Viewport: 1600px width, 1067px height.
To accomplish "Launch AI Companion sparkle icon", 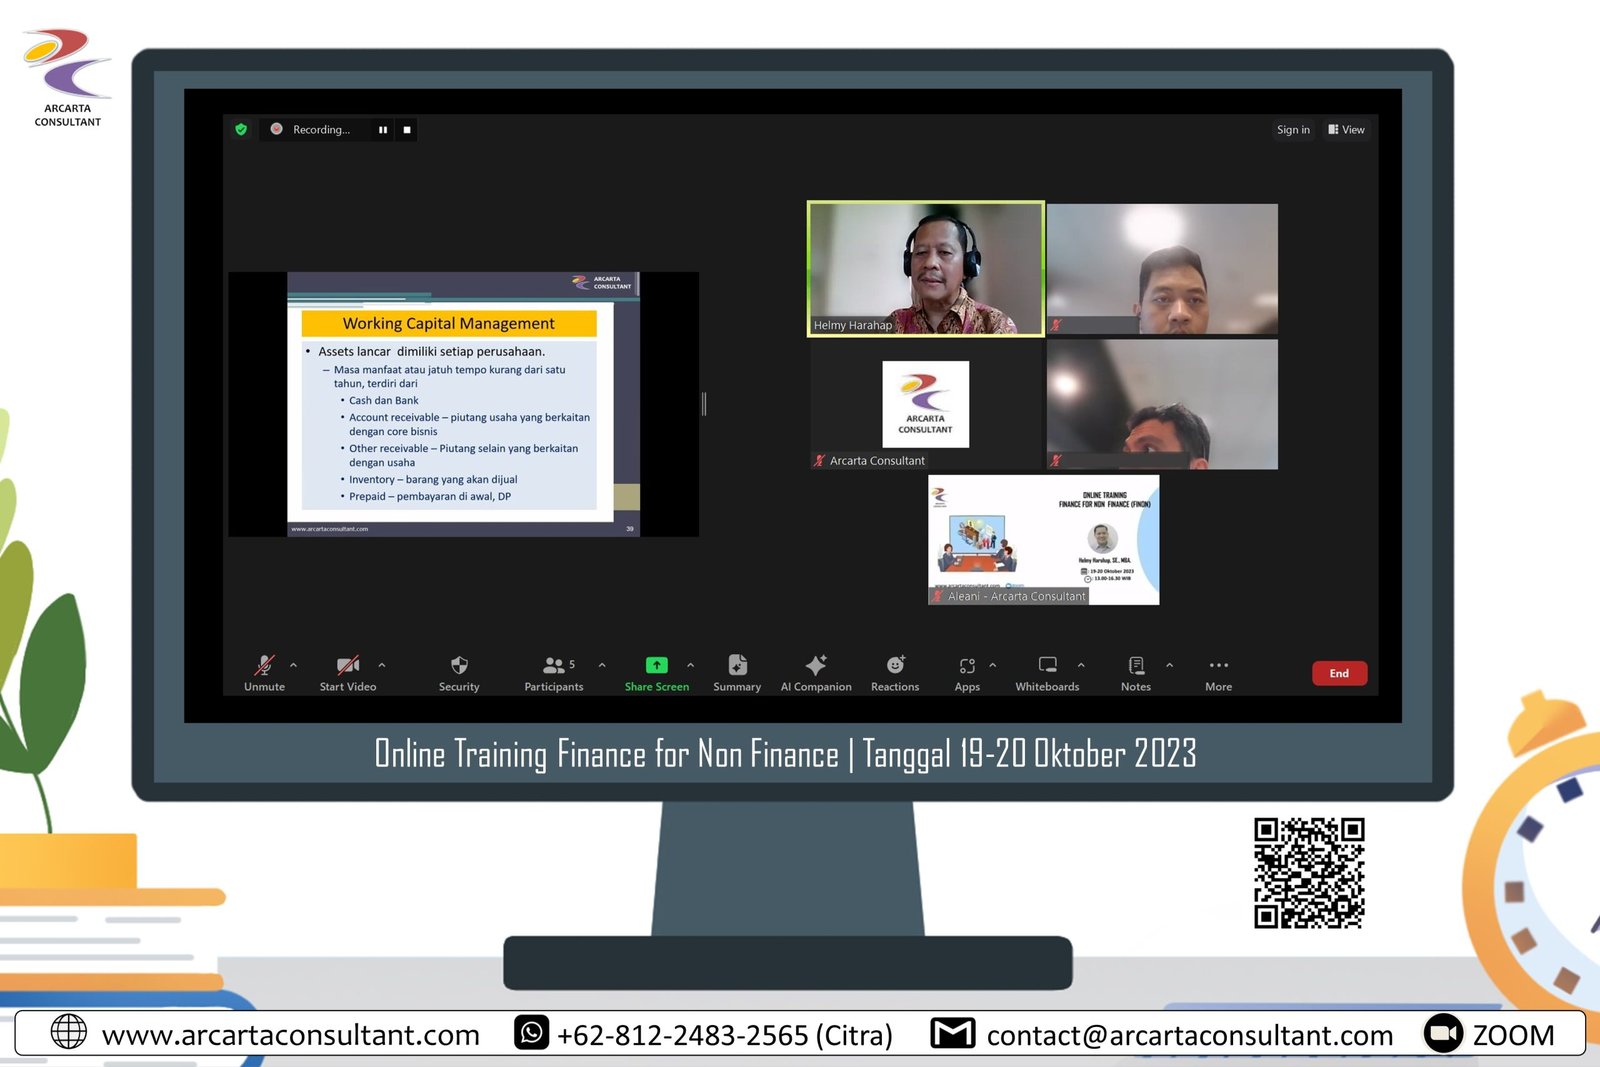I will tap(816, 667).
